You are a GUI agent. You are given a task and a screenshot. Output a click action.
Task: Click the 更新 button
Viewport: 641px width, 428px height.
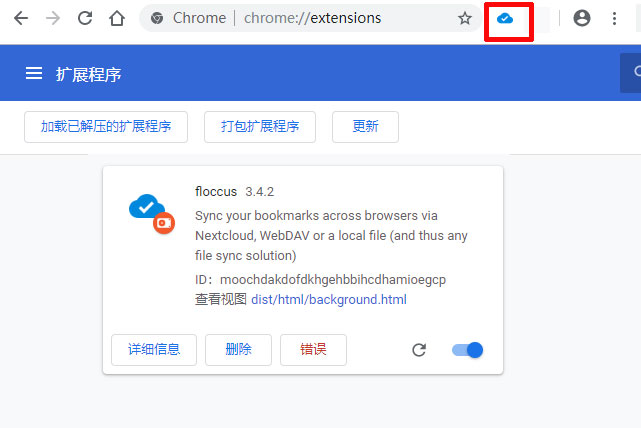(365, 127)
